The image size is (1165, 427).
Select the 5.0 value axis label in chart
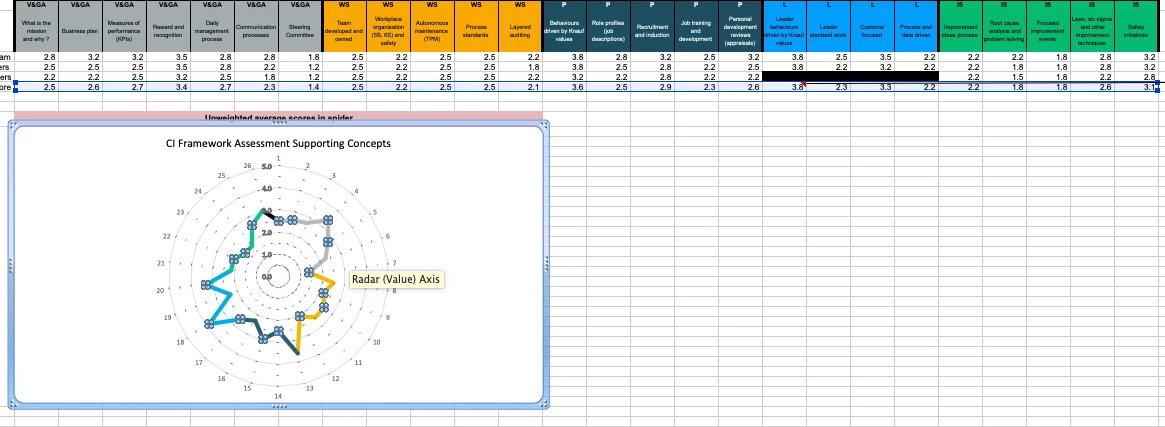pyautogui.click(x=267, y=168)
